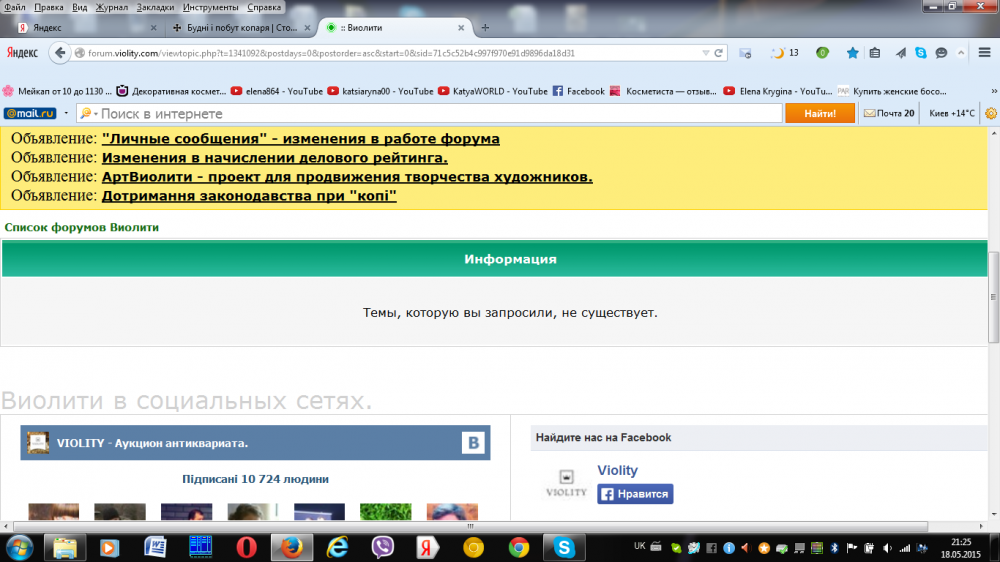Switch to the Яндекс tab
The width and height of the screenshot is (1000, 562).
coord(86,27)
